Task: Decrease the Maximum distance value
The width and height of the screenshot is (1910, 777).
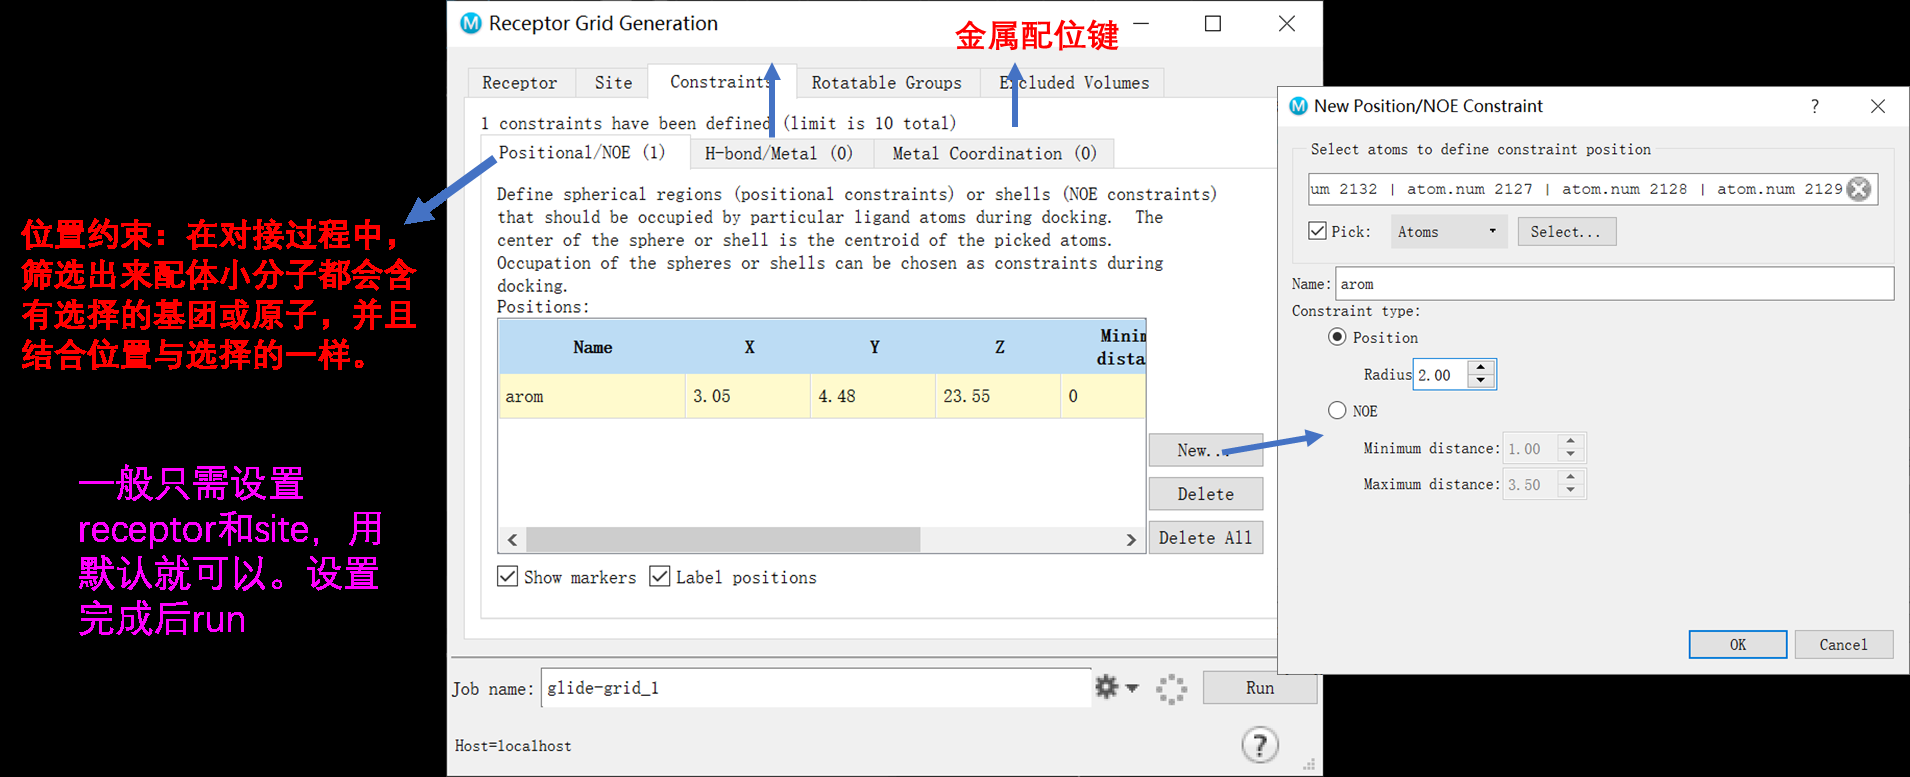Action: click(x=1571, y=491)
